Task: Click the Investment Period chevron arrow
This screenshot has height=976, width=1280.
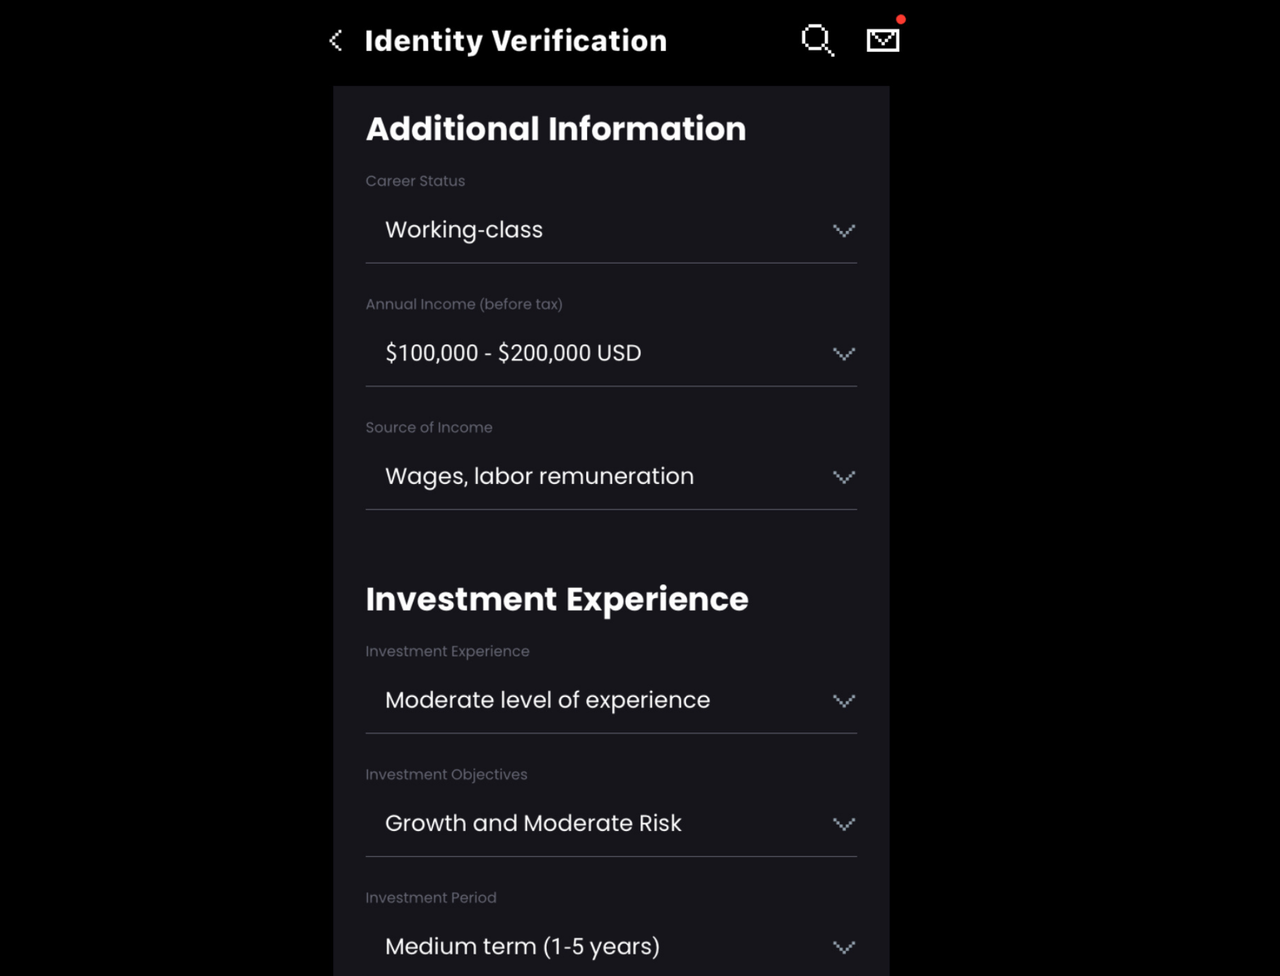Action: pos(844,946)
